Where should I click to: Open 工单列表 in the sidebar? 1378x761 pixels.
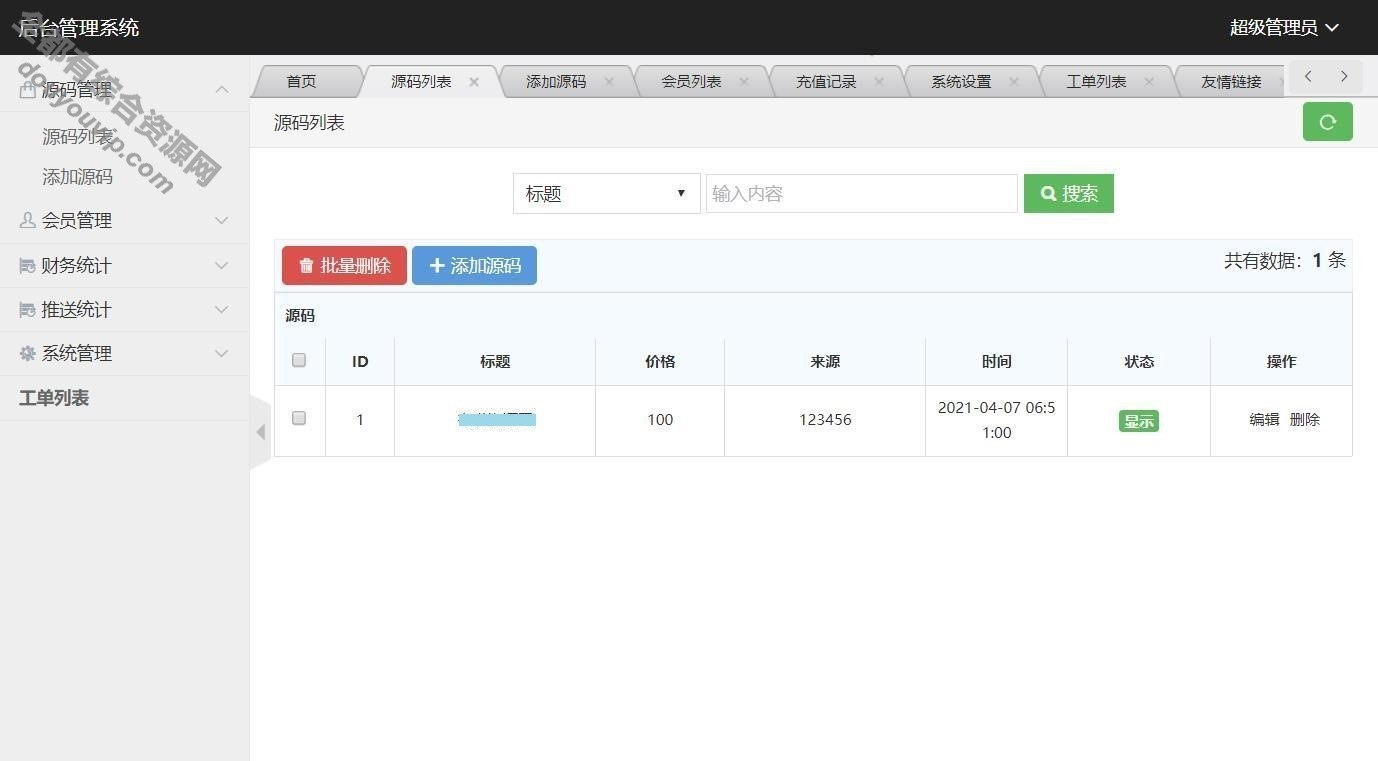coord(54,398)
